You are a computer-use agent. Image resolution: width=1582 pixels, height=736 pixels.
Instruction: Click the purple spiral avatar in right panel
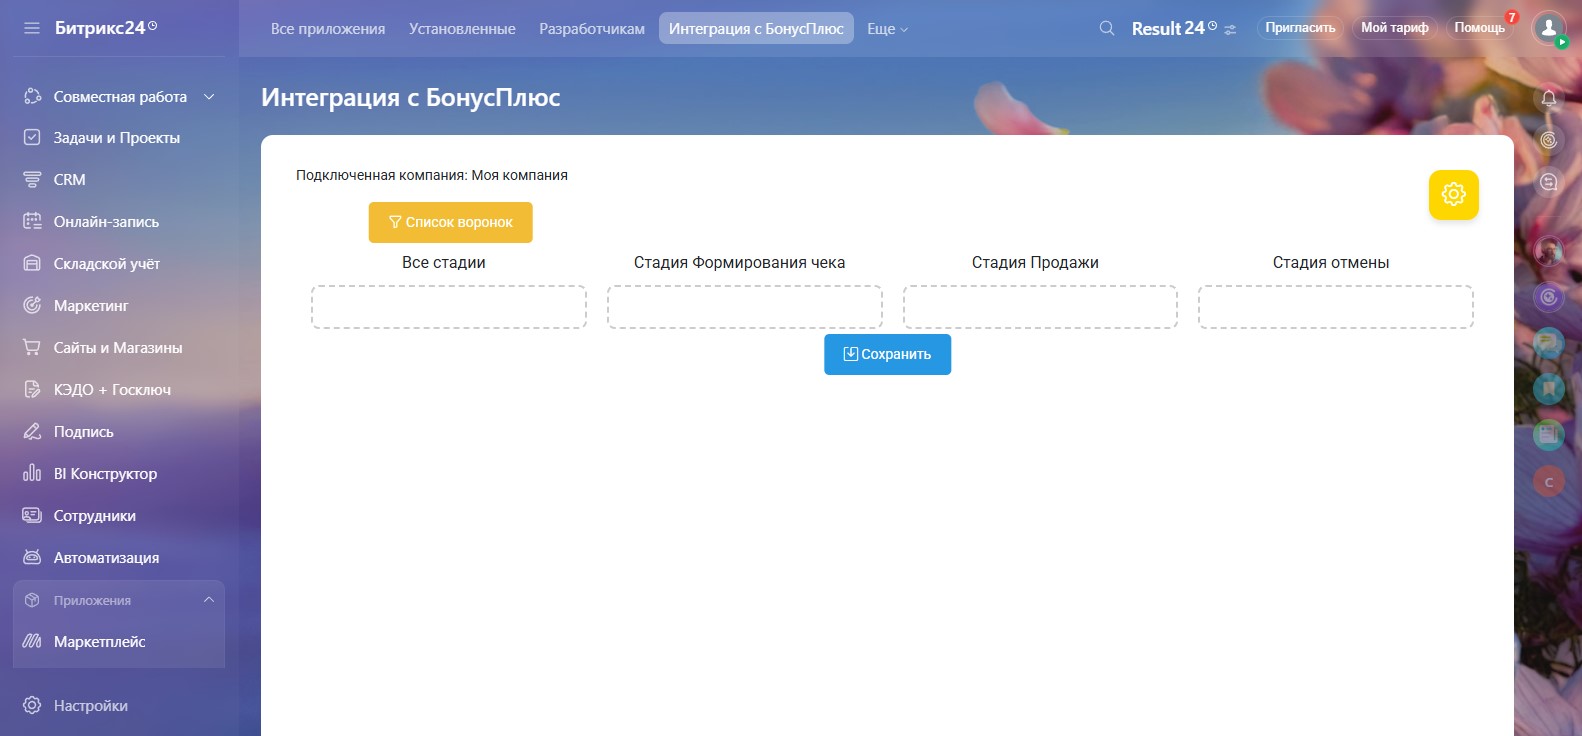1549,297
